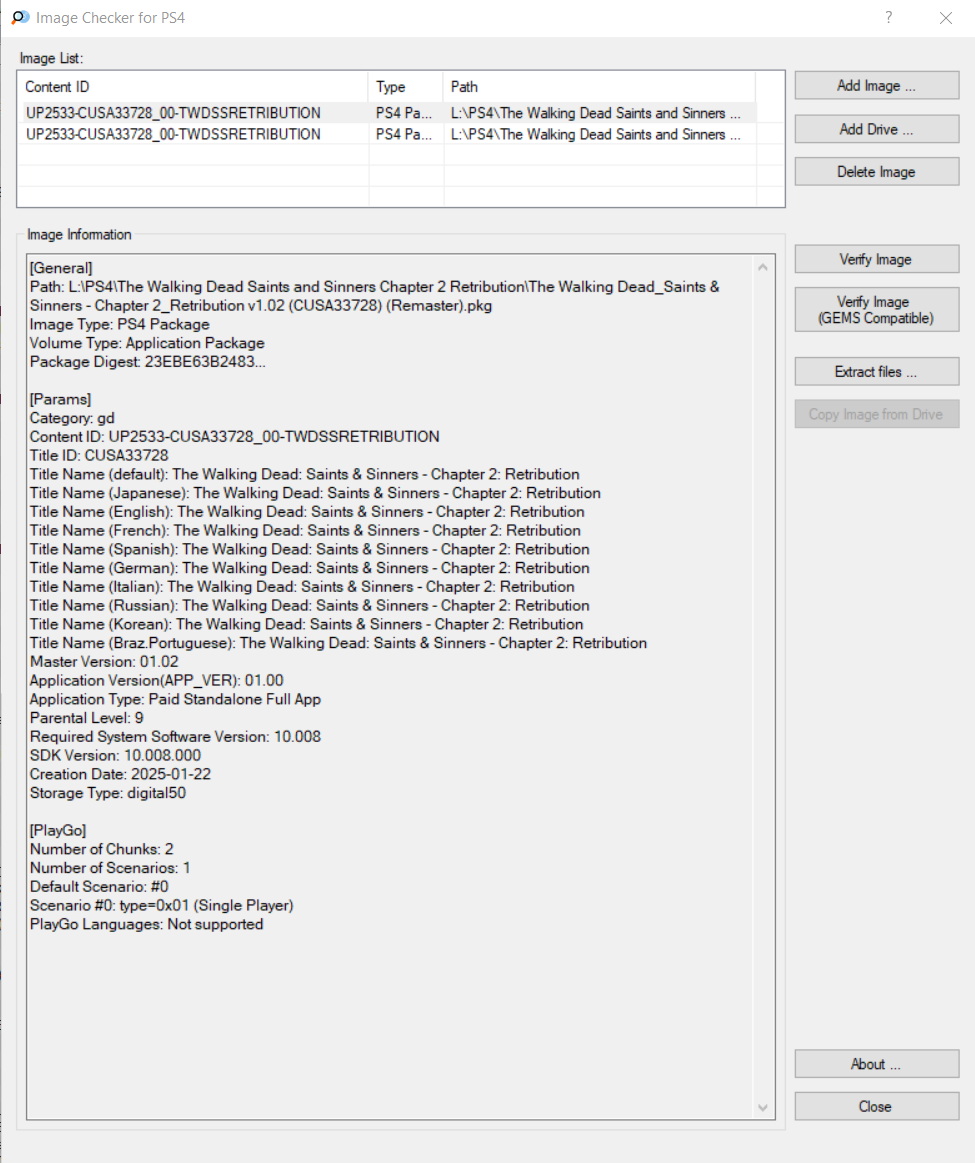Viewport: 975px width, 1163px height.
Task: Click the Storage Type: digital50 line
Action: [x=108, y=793]
